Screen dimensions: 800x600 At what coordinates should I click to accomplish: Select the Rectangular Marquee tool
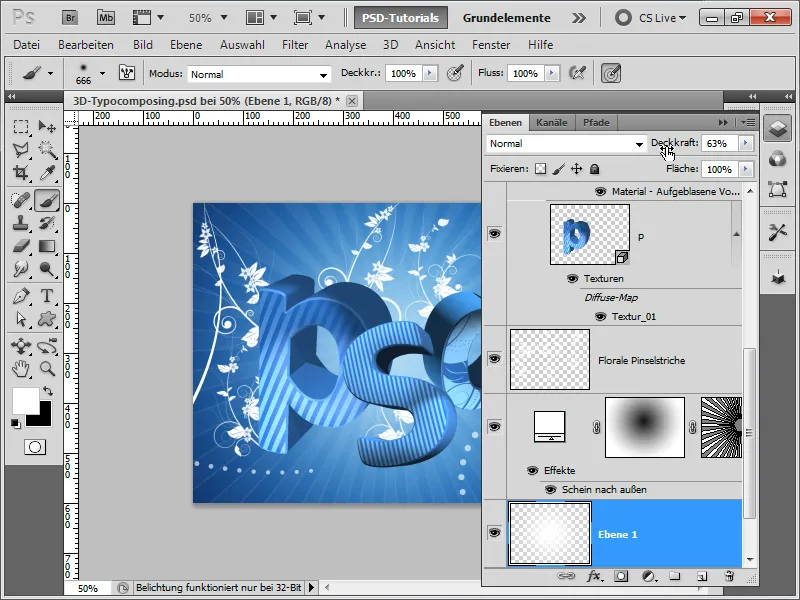click(20, 127)
